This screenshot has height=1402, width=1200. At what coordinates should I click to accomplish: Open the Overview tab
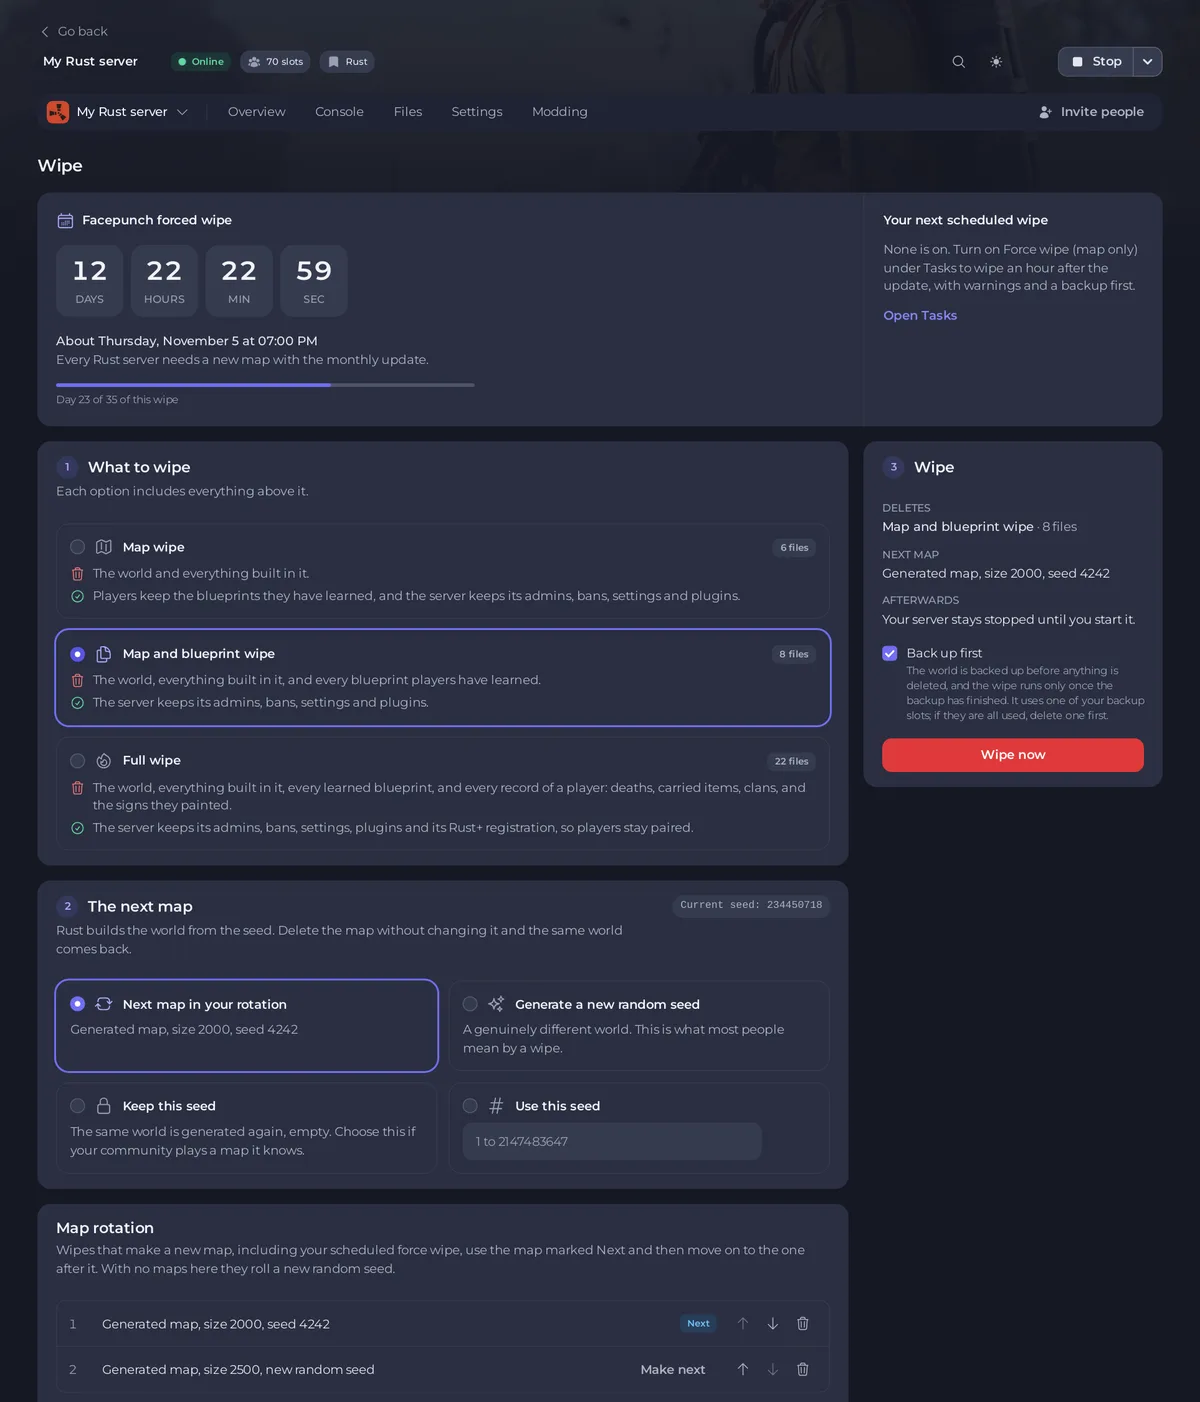pos(256,112)
